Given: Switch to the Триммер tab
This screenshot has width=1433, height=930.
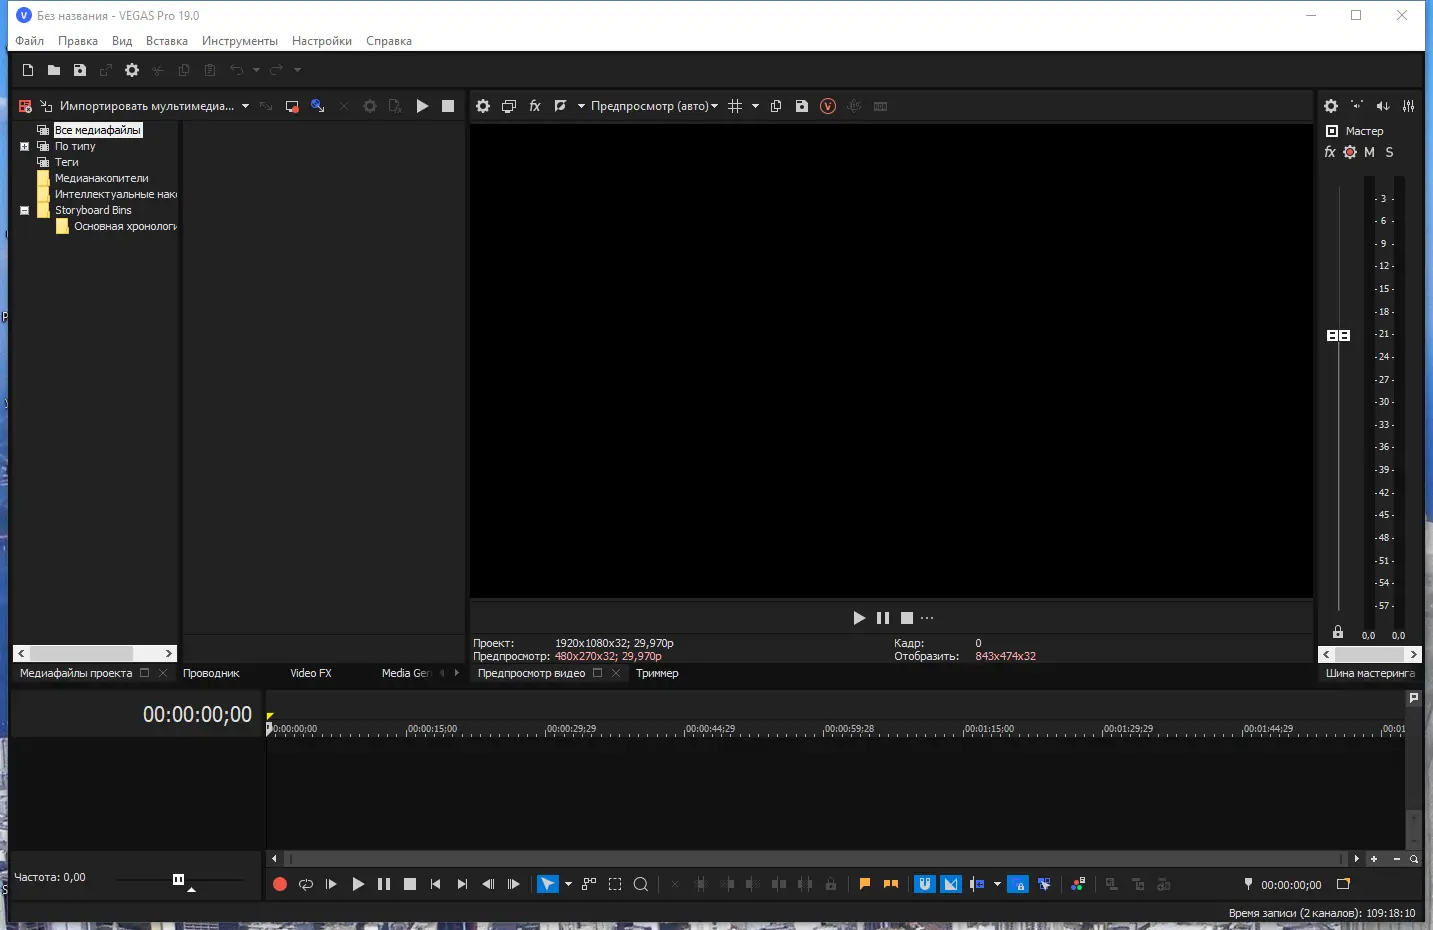Looking at the screenshot, I should pyautogui.click(x=657, y=673).
